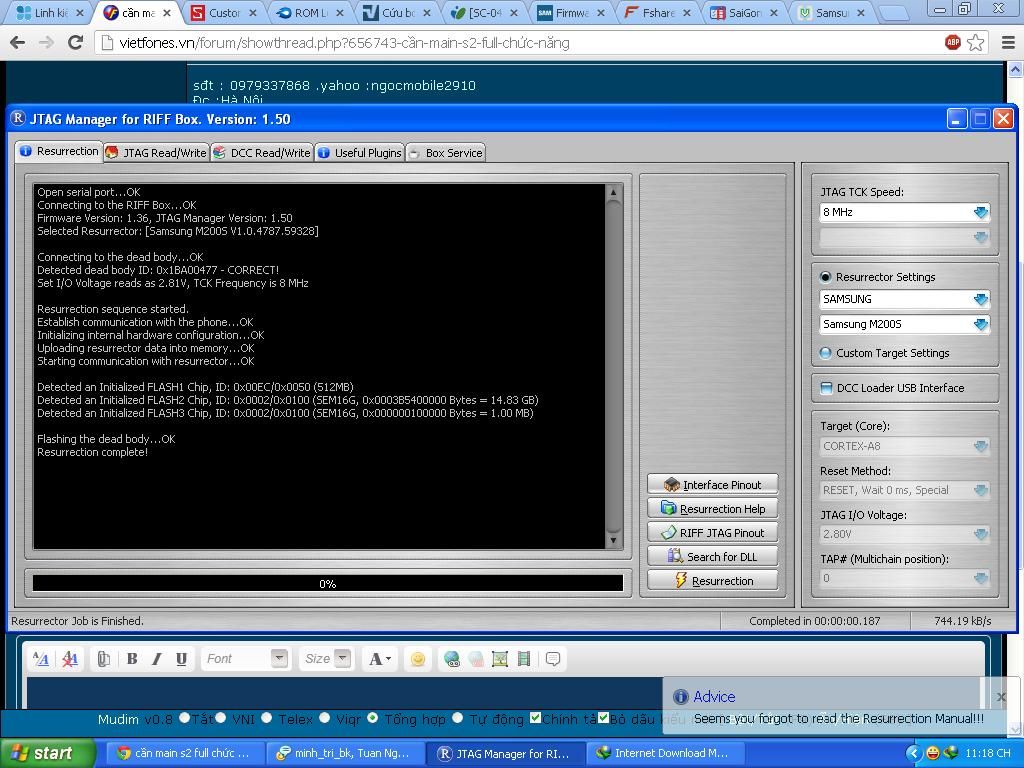The image size is (1024, 768).
Task: Reload the vietfones page
Action: (x=76, y=42)
